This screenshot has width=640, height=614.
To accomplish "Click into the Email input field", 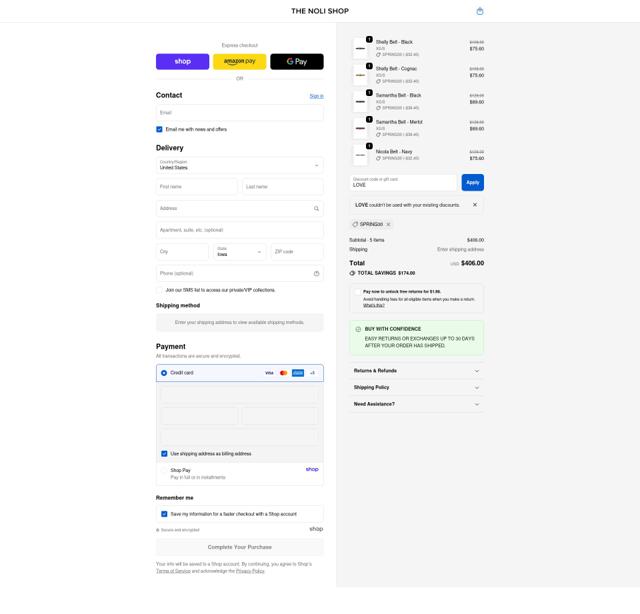I will click(x=239, y=113).
